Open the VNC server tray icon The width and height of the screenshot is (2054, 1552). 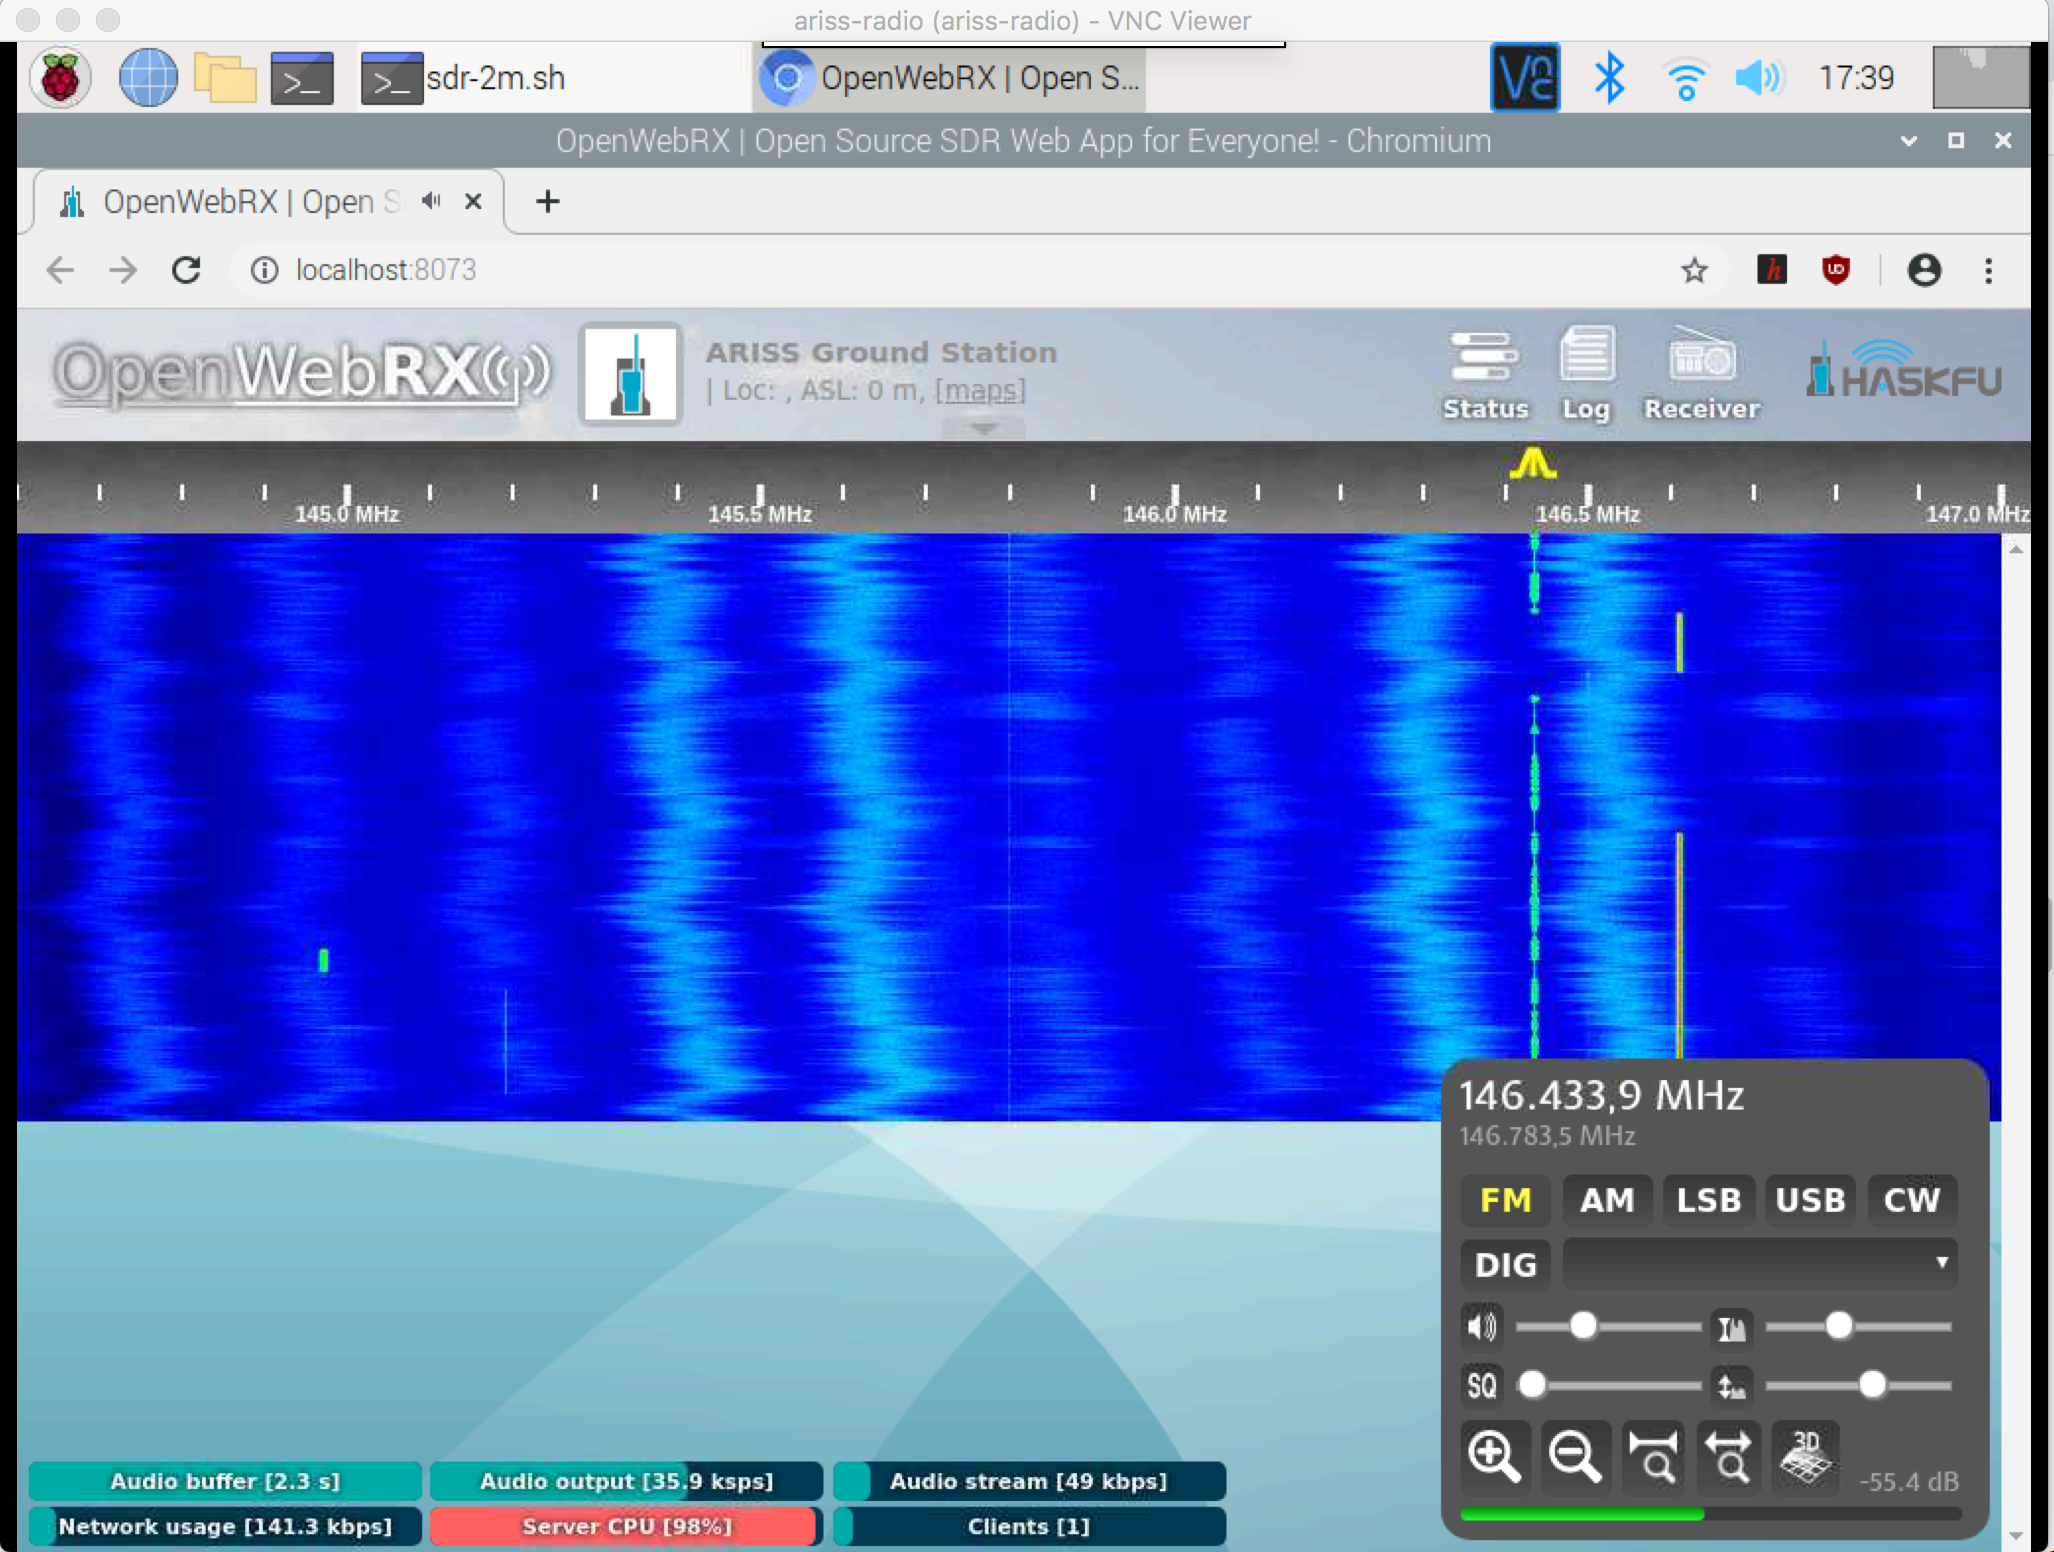(x=1525, y=77)
